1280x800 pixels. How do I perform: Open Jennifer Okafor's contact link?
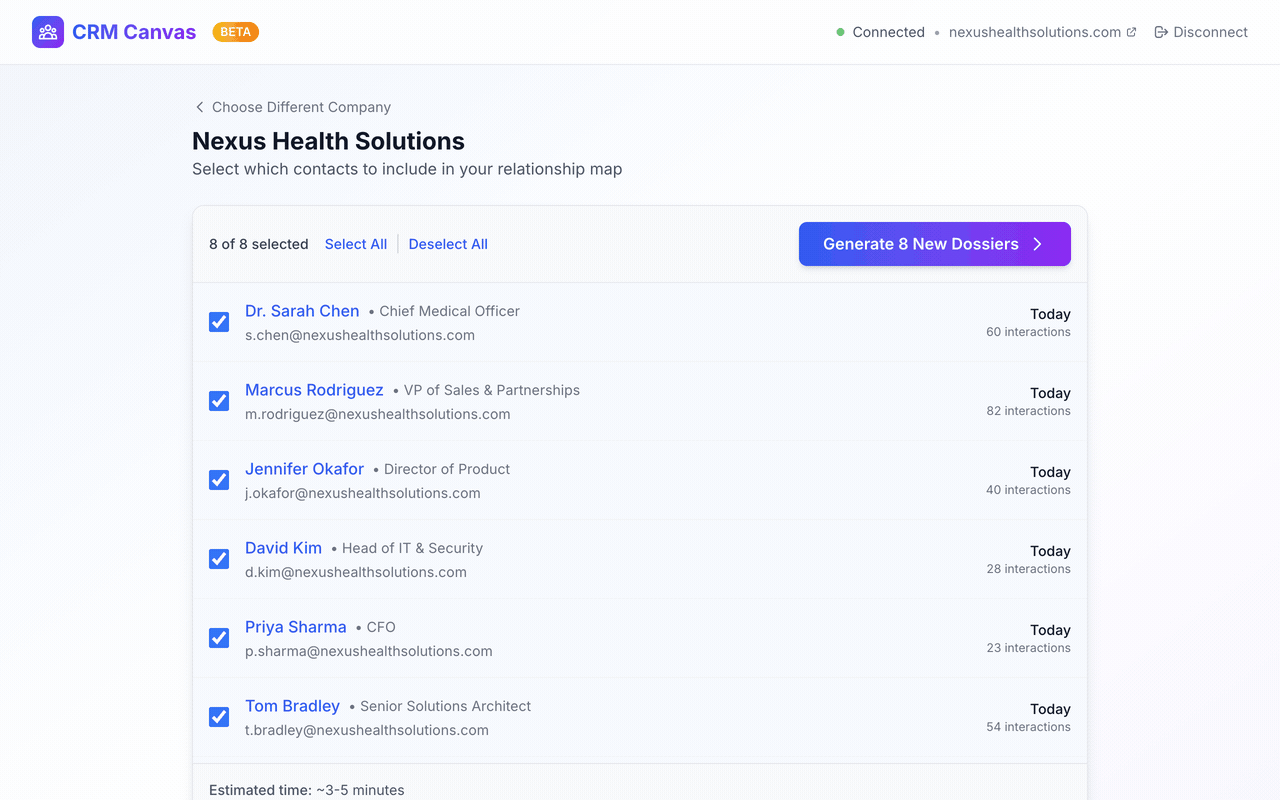pos(304,469)
